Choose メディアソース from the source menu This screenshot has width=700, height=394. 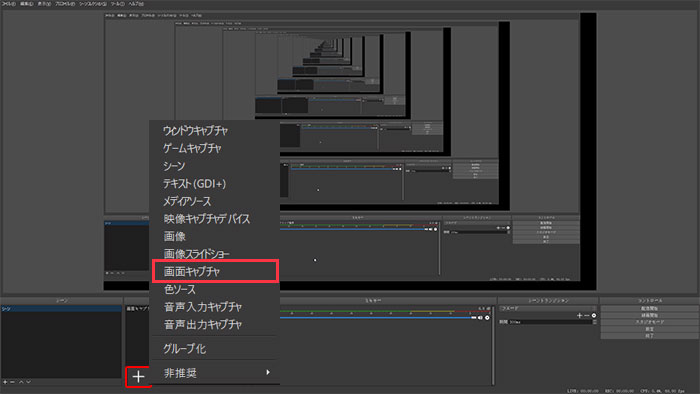pos(187,201)
